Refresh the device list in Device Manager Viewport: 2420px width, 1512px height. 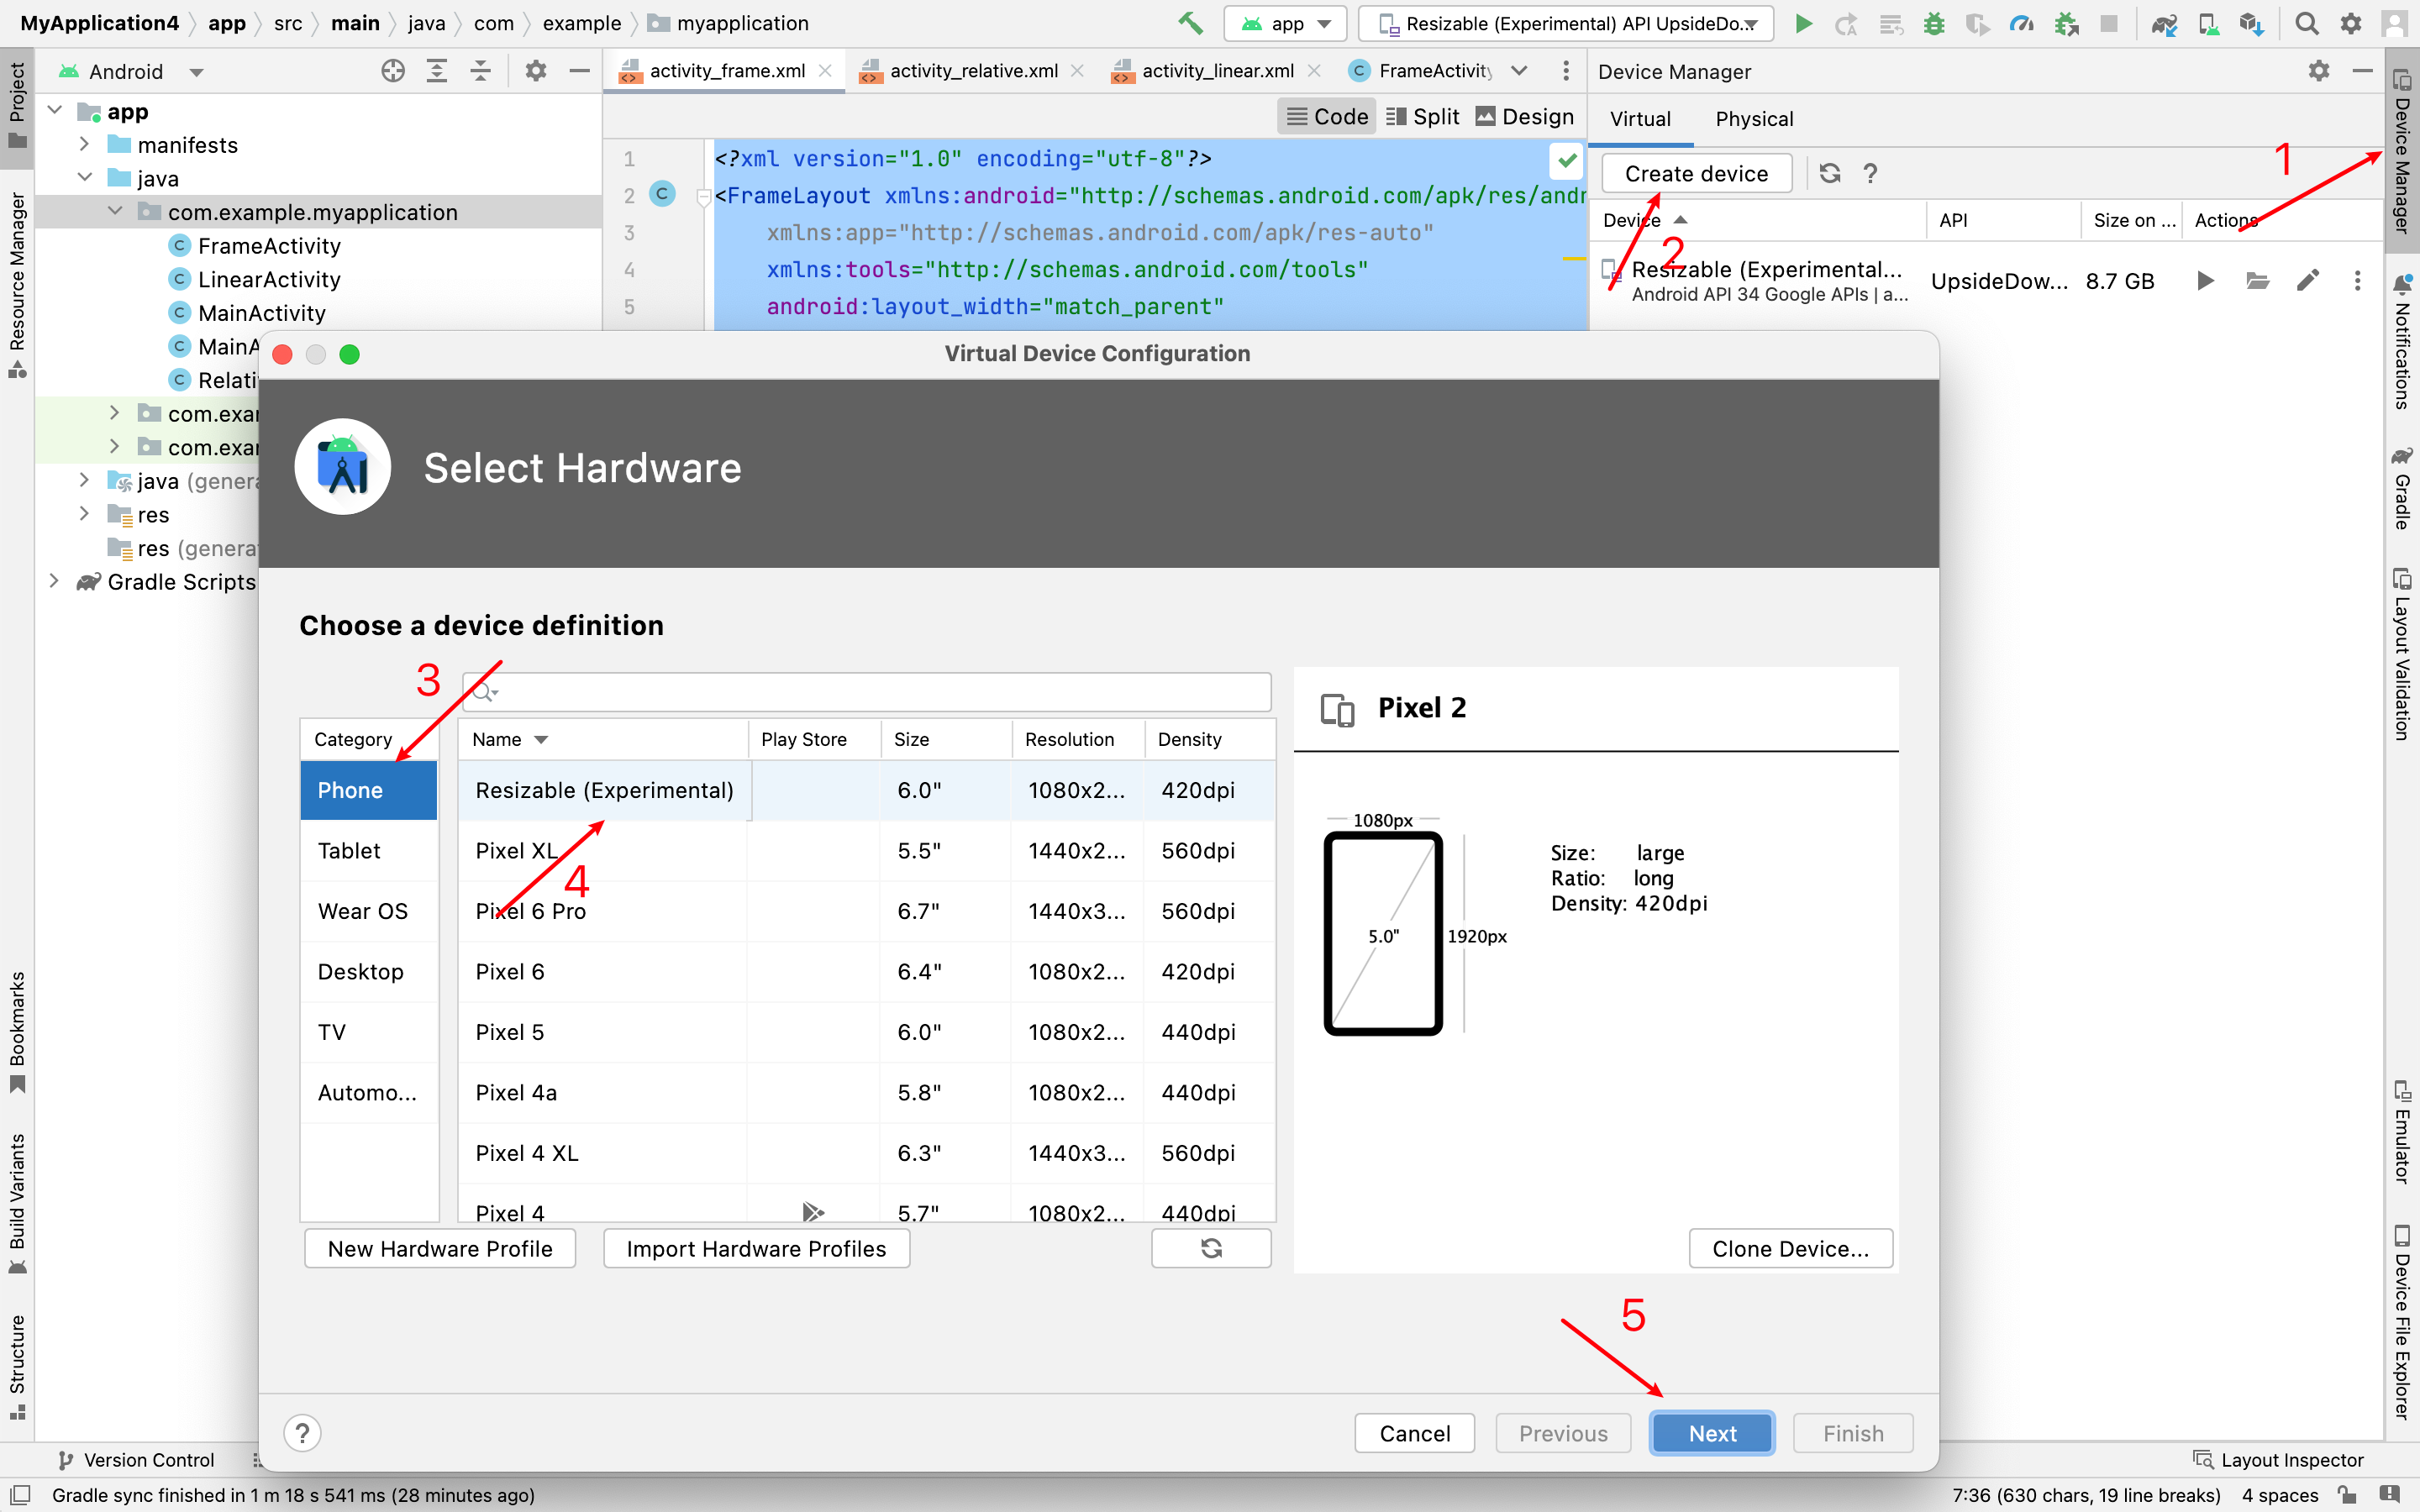coord(1830,173)
